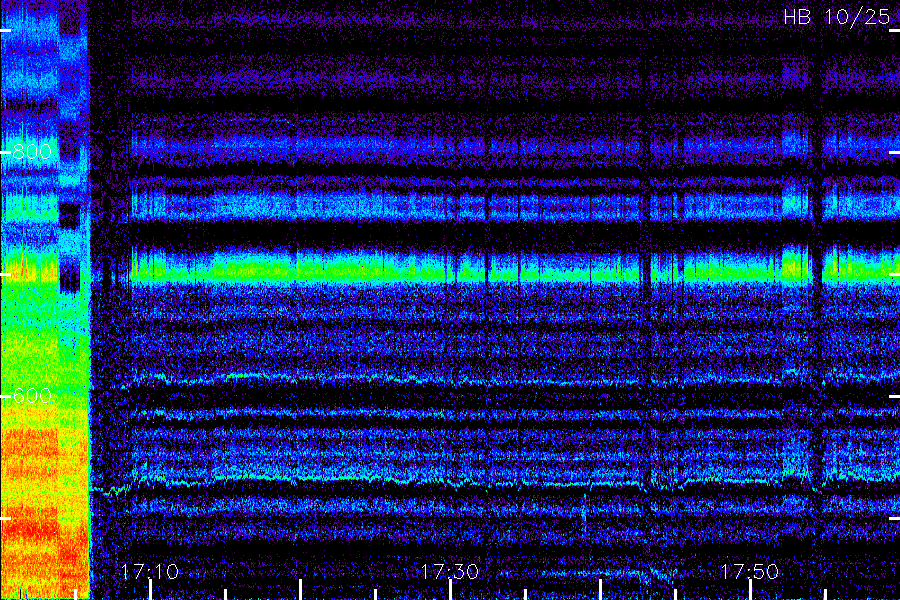The image size is (900, 600).
Task: Click the tick mark below 17:50
Action: click(750, 590)
